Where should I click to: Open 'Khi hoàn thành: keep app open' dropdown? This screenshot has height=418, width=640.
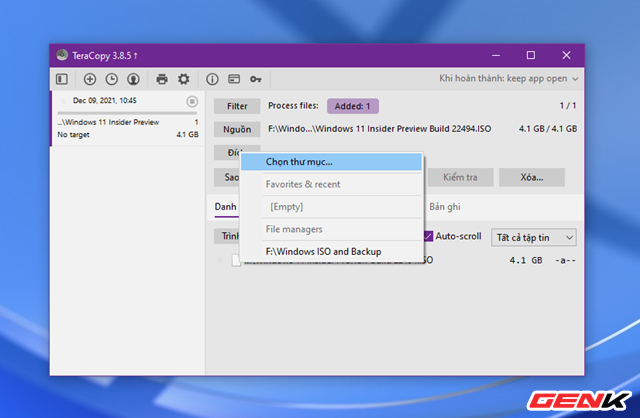point(509,78)
